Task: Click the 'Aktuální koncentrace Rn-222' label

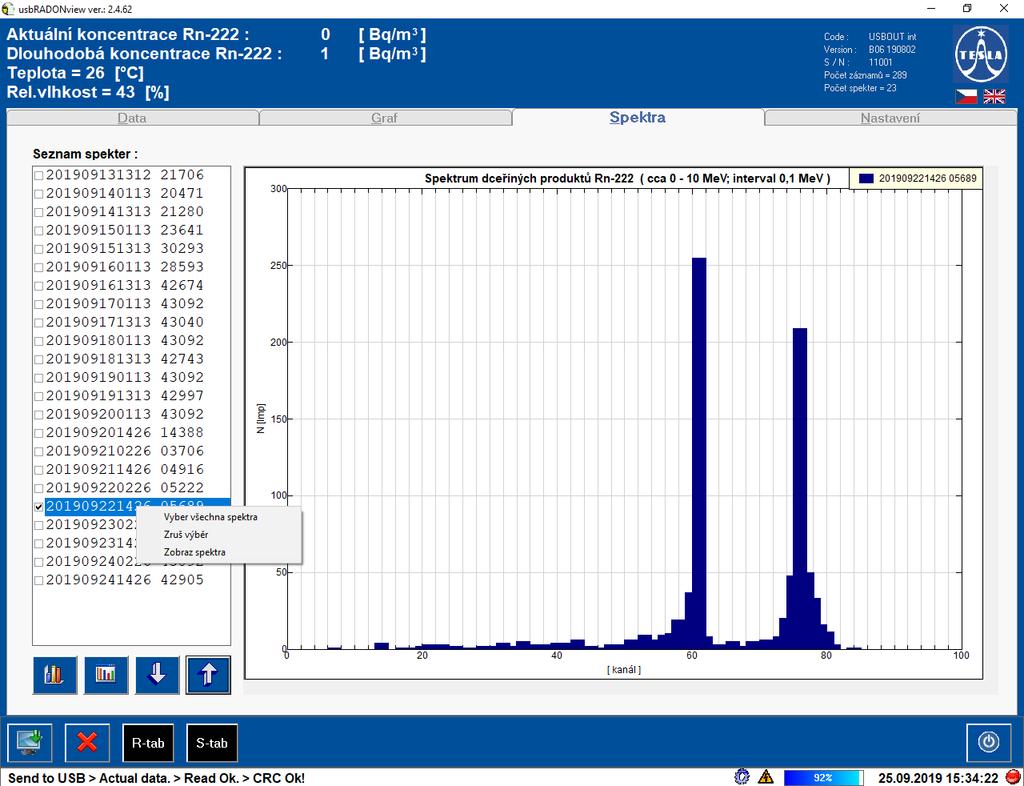Action: point(128,35)
